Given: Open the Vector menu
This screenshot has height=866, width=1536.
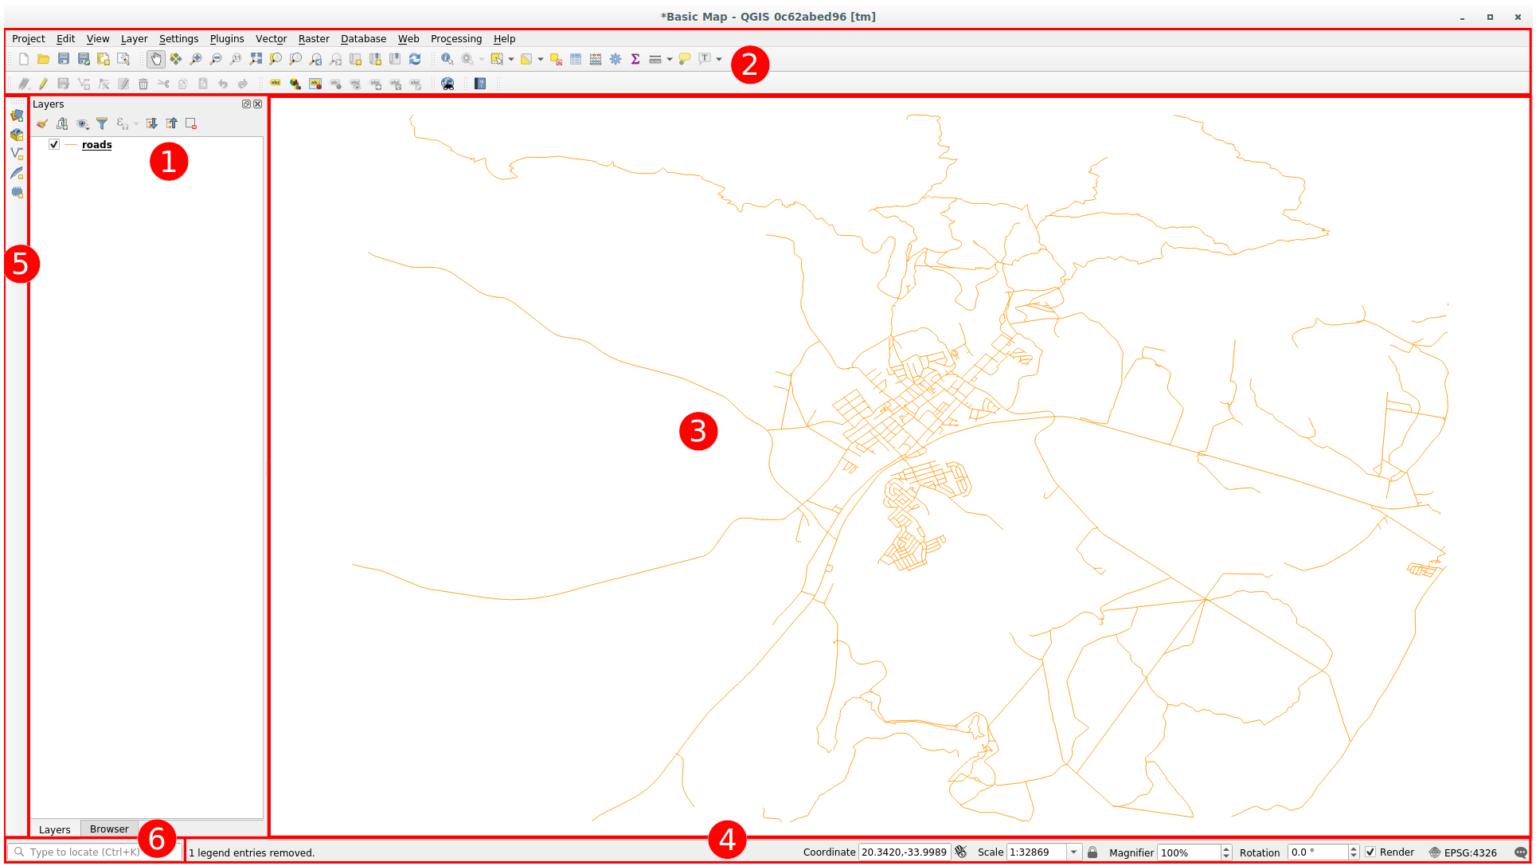Looking at the screenshot, I should pyautogui.click(x=271, y=38).
